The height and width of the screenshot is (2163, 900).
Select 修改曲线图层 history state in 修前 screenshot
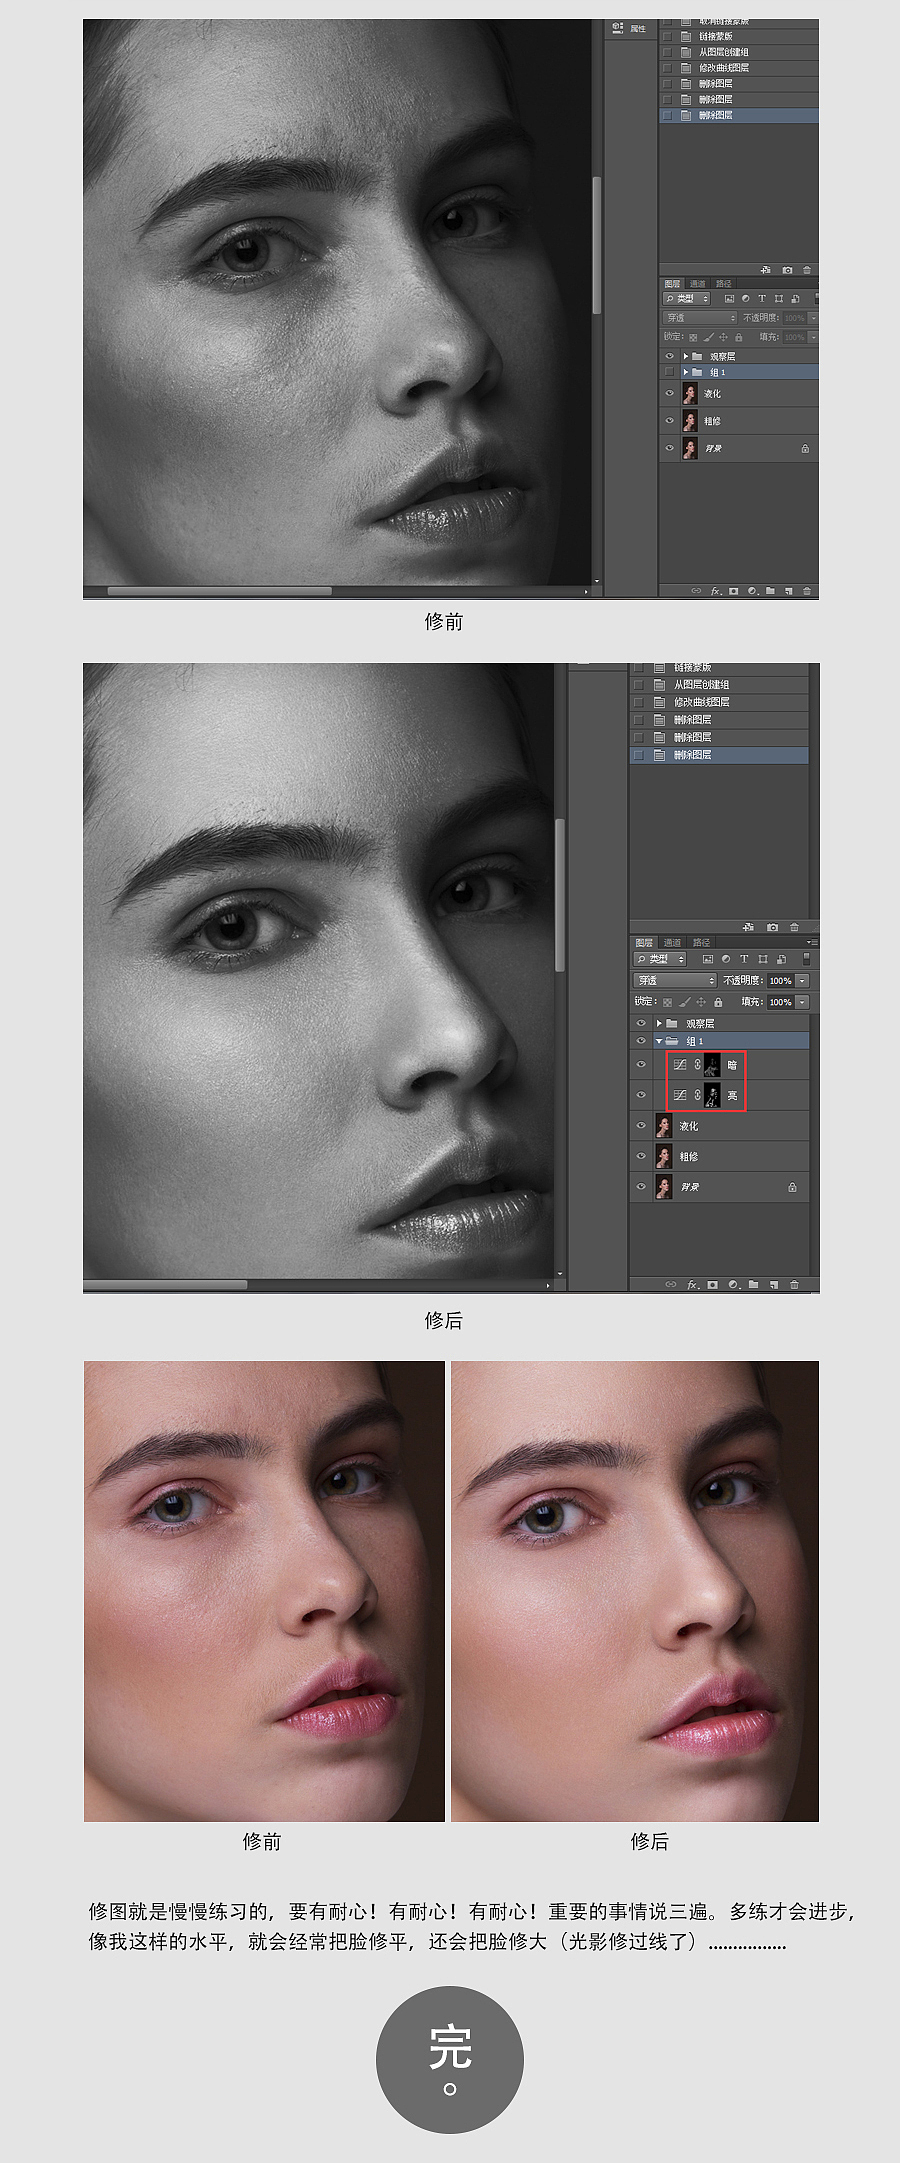(x=739, y=68)
